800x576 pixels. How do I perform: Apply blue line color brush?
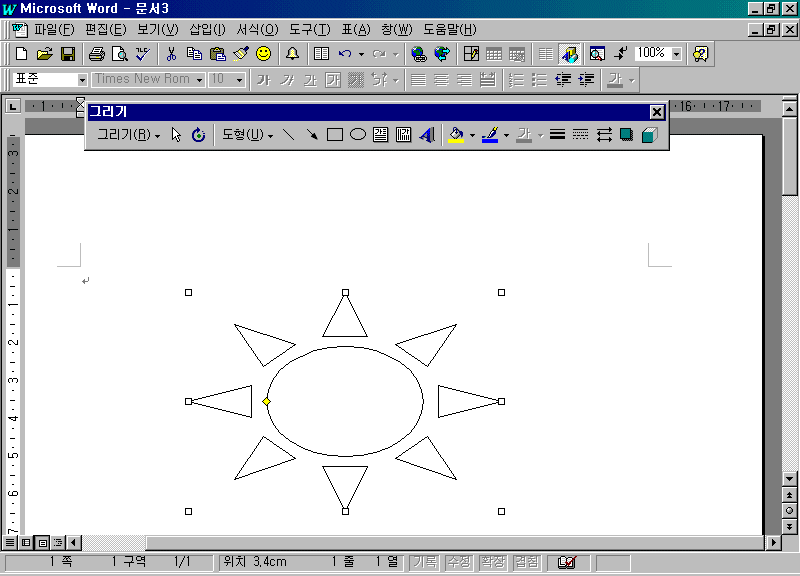pyautogui.click(x=490, y=135)
